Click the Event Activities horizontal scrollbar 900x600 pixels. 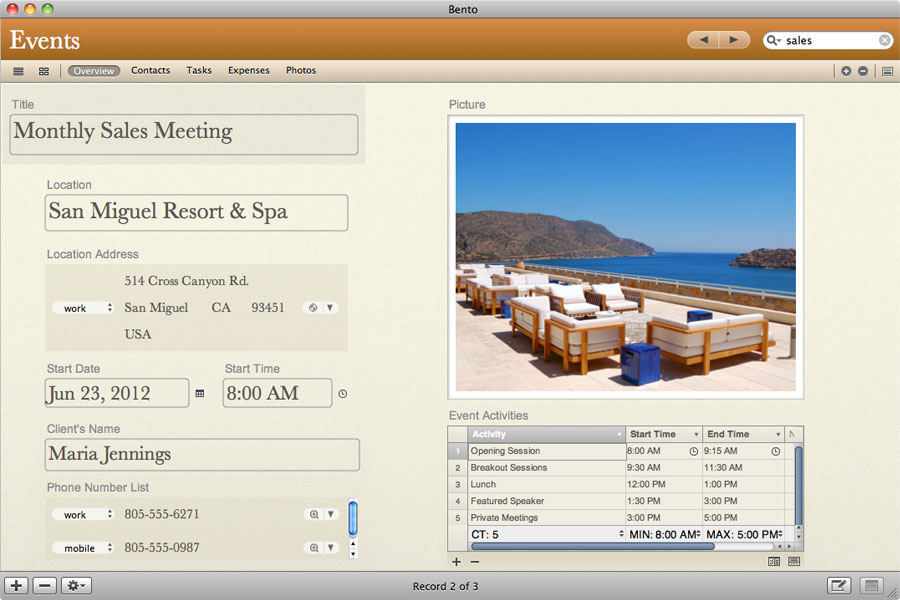[592, 547]
